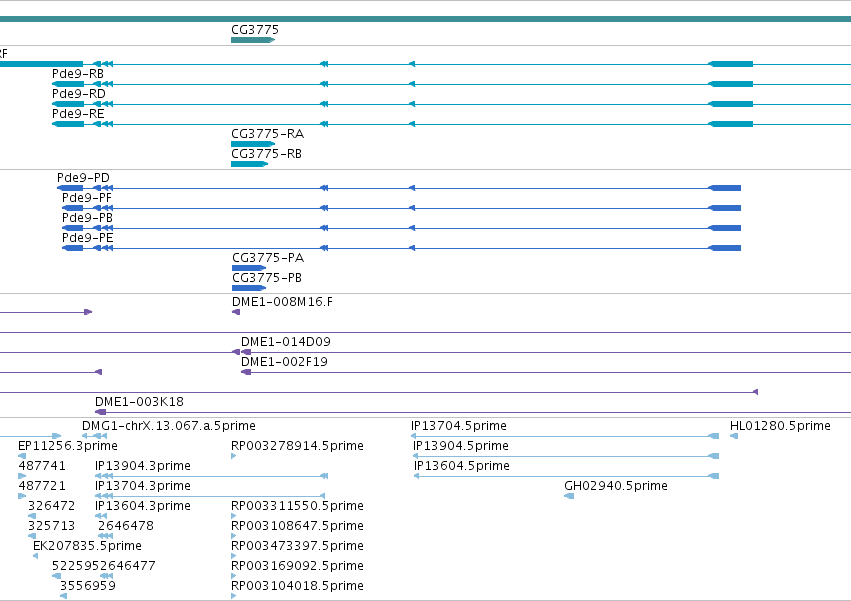Click the IP13604.5prime EST label

(x=461, y=466)
